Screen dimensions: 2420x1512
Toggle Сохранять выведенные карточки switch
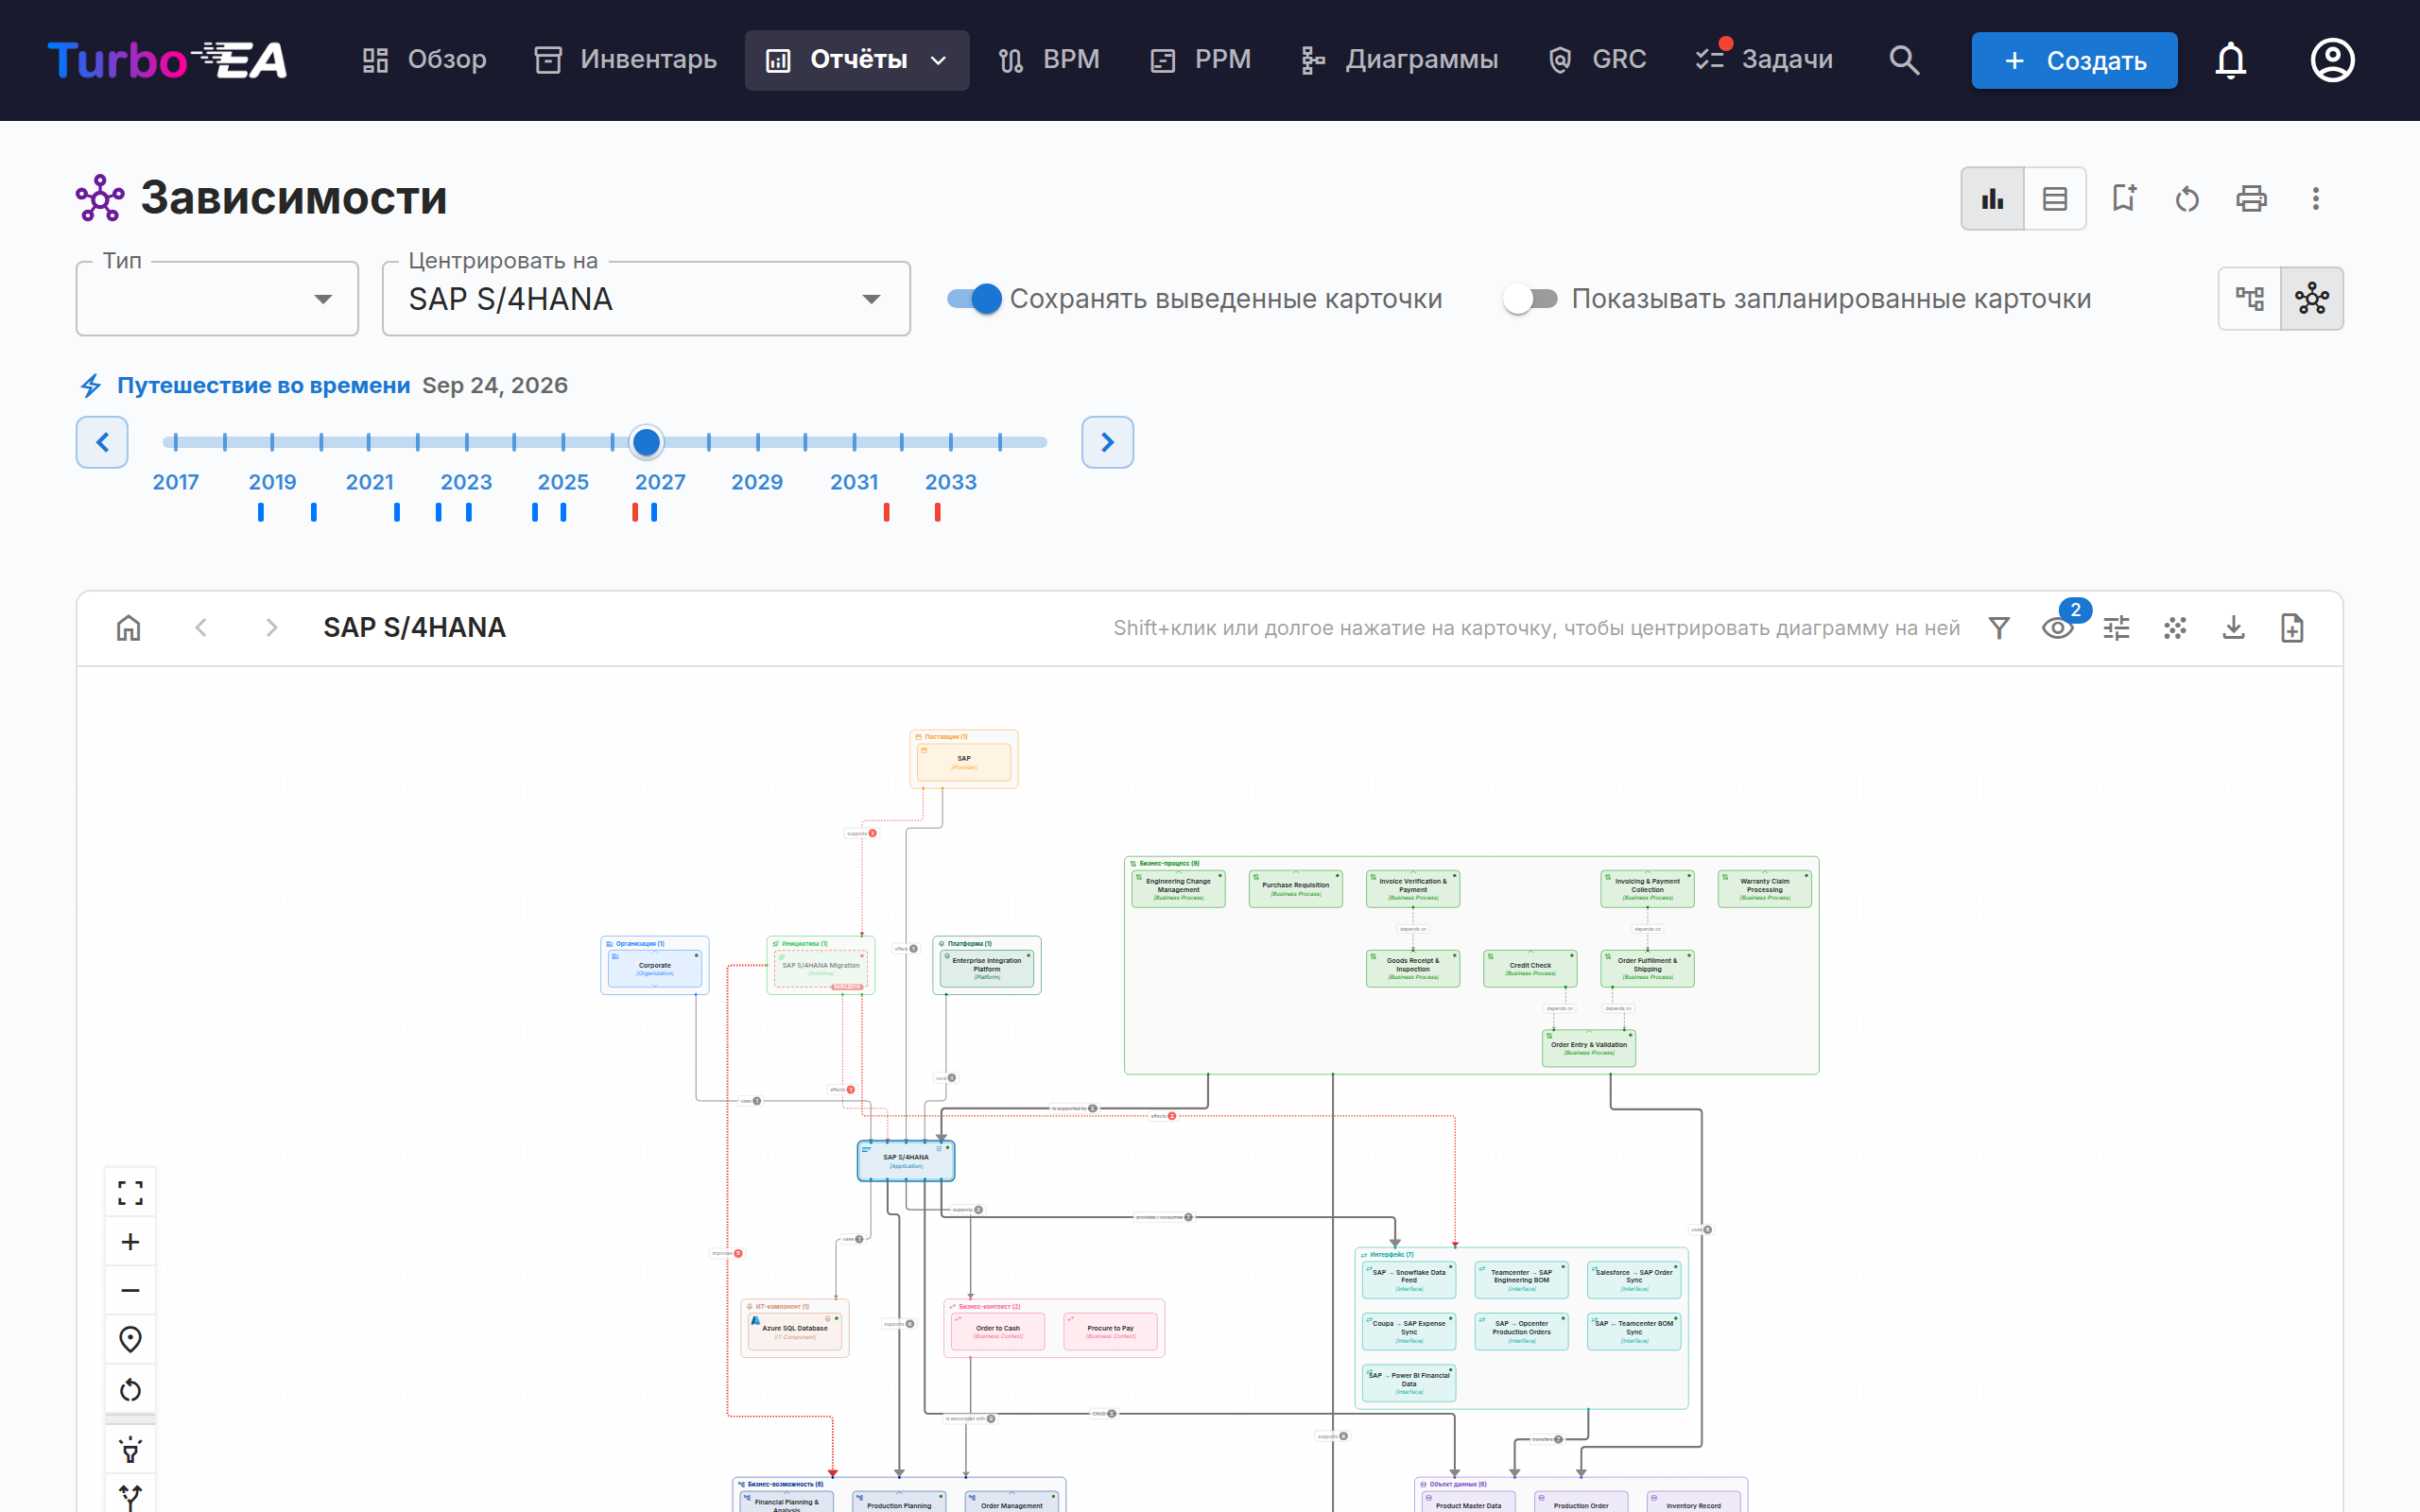click(x=975, y=298)
